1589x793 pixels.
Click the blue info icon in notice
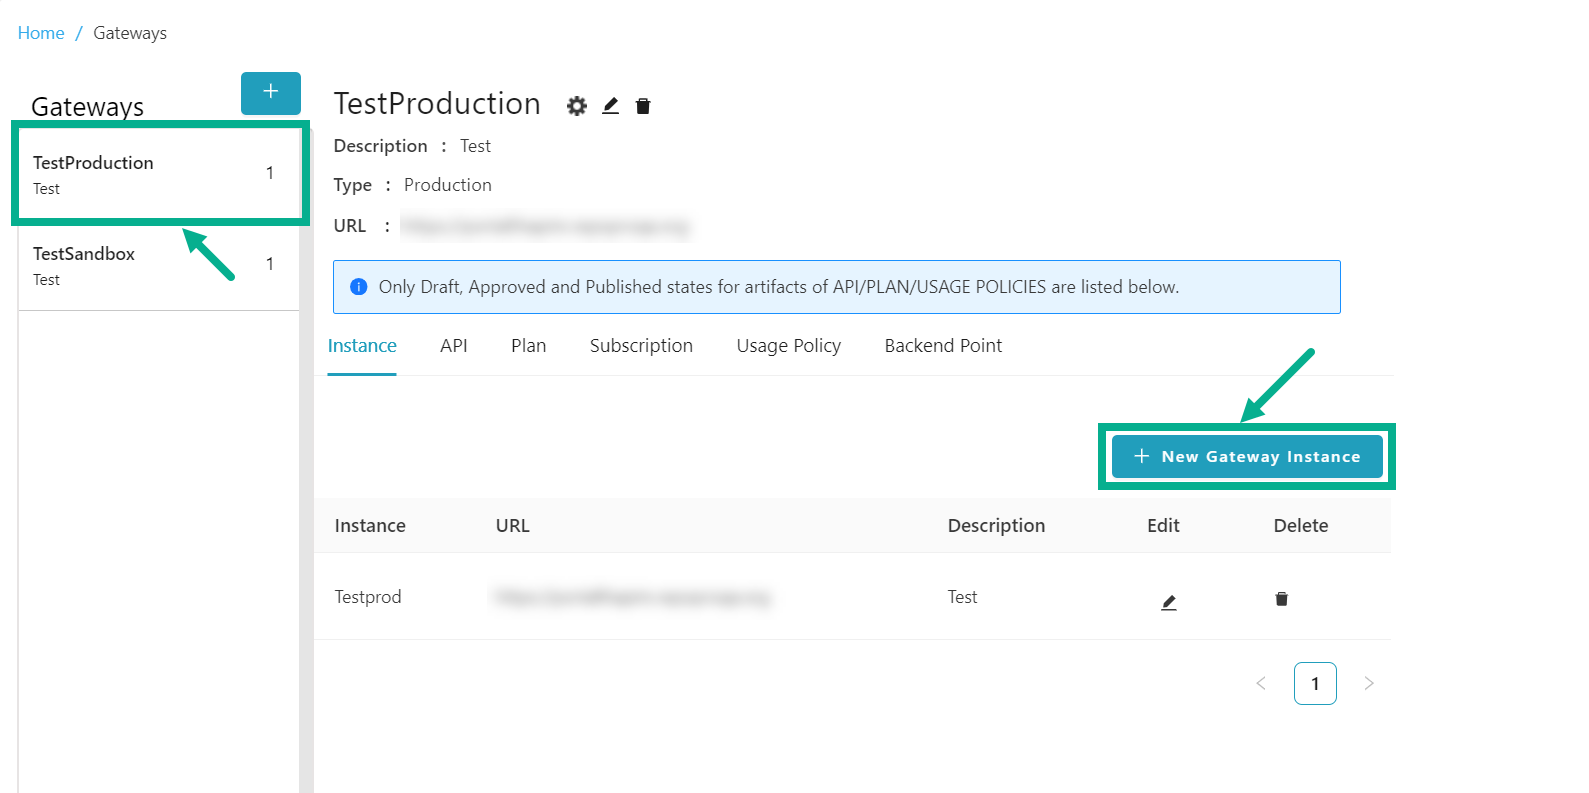358,287
